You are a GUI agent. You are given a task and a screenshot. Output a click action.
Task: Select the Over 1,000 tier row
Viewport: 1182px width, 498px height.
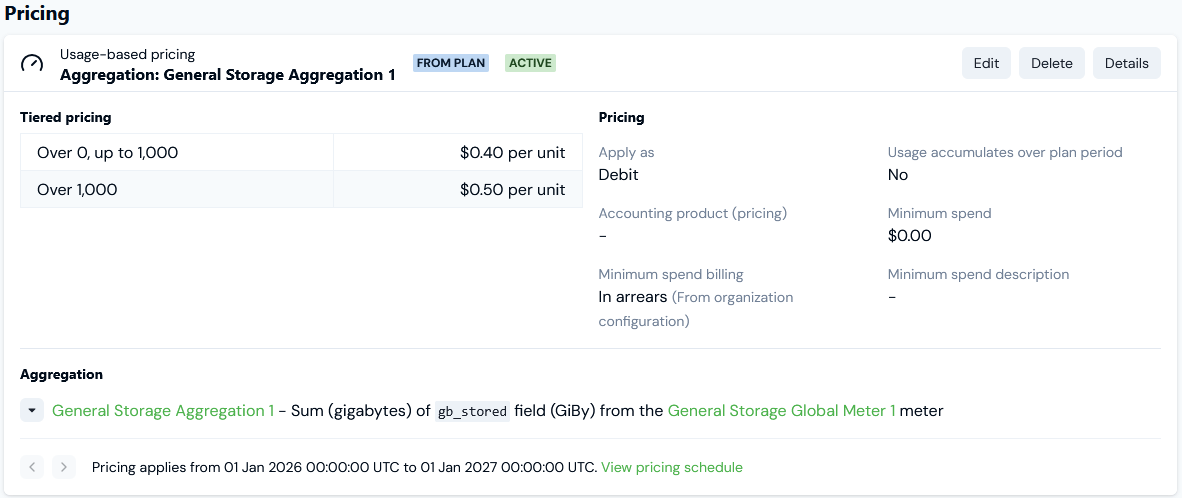click(301, 190)
